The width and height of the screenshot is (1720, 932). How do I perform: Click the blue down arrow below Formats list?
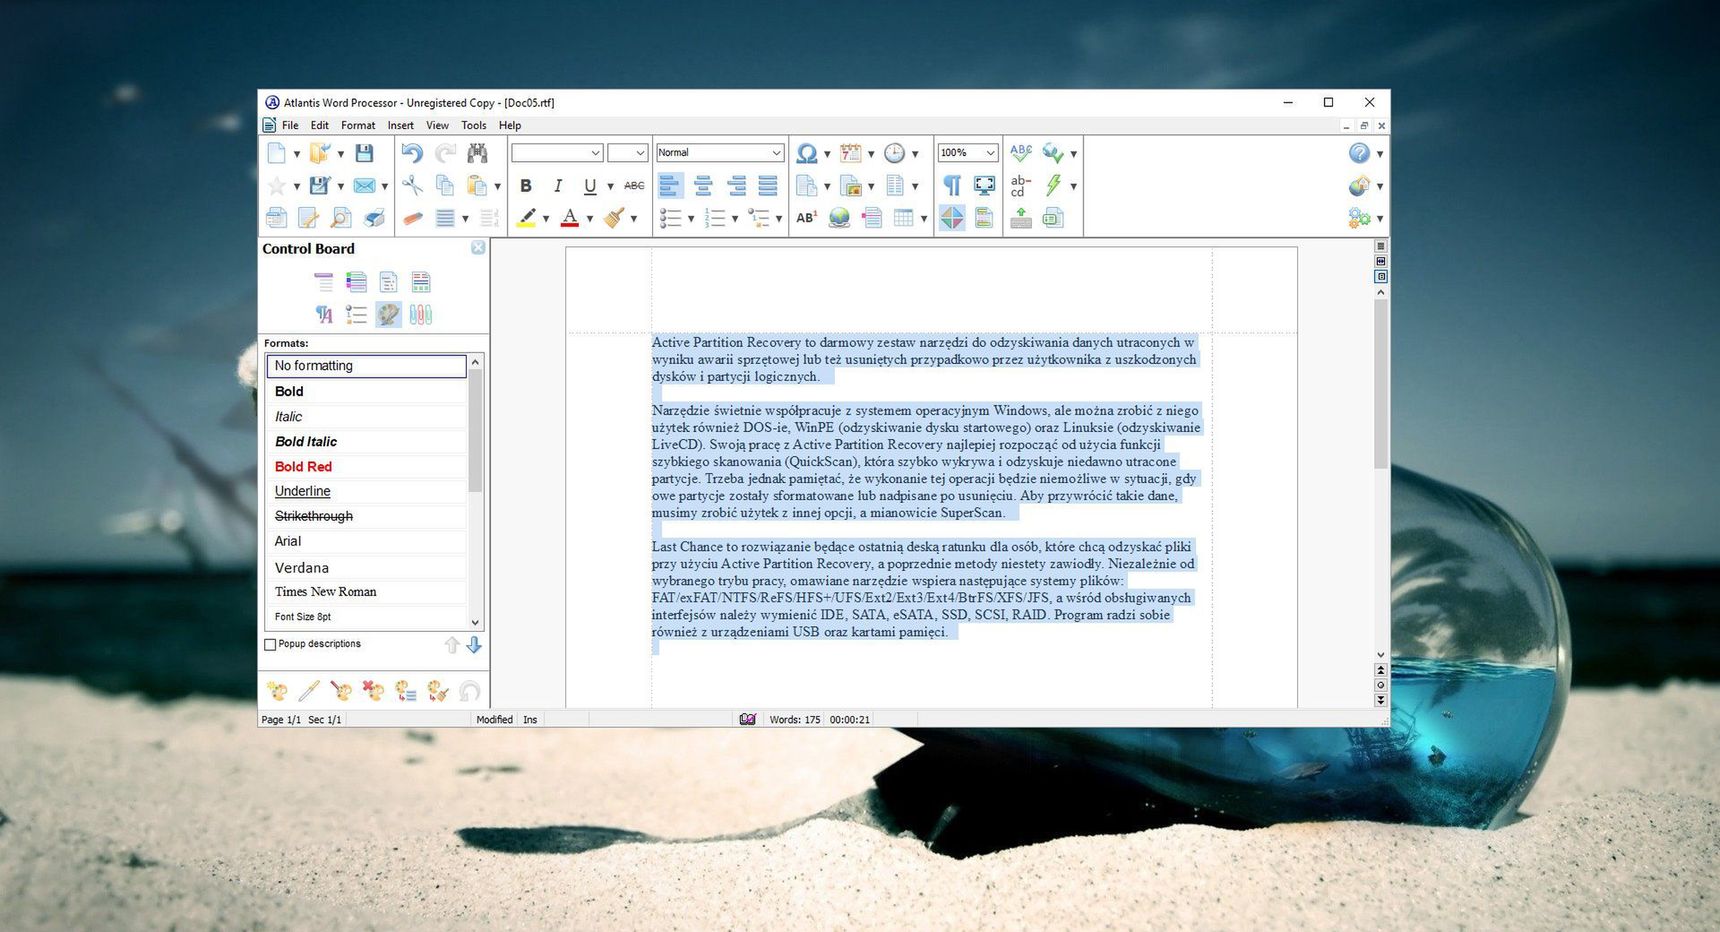(474, 645)
